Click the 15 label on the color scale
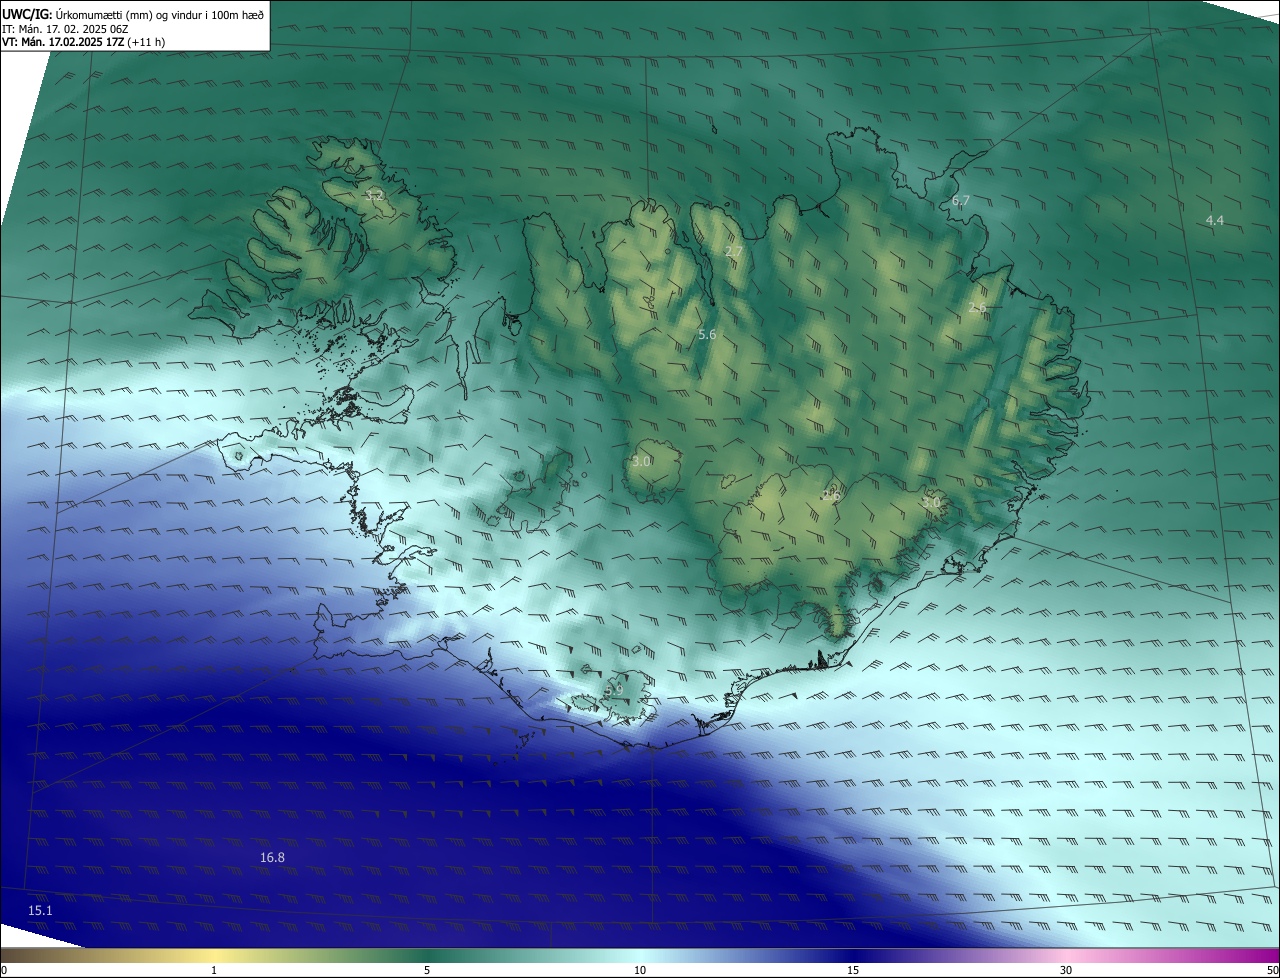Viewport: 1280px width, 978px height. [853, 970]
